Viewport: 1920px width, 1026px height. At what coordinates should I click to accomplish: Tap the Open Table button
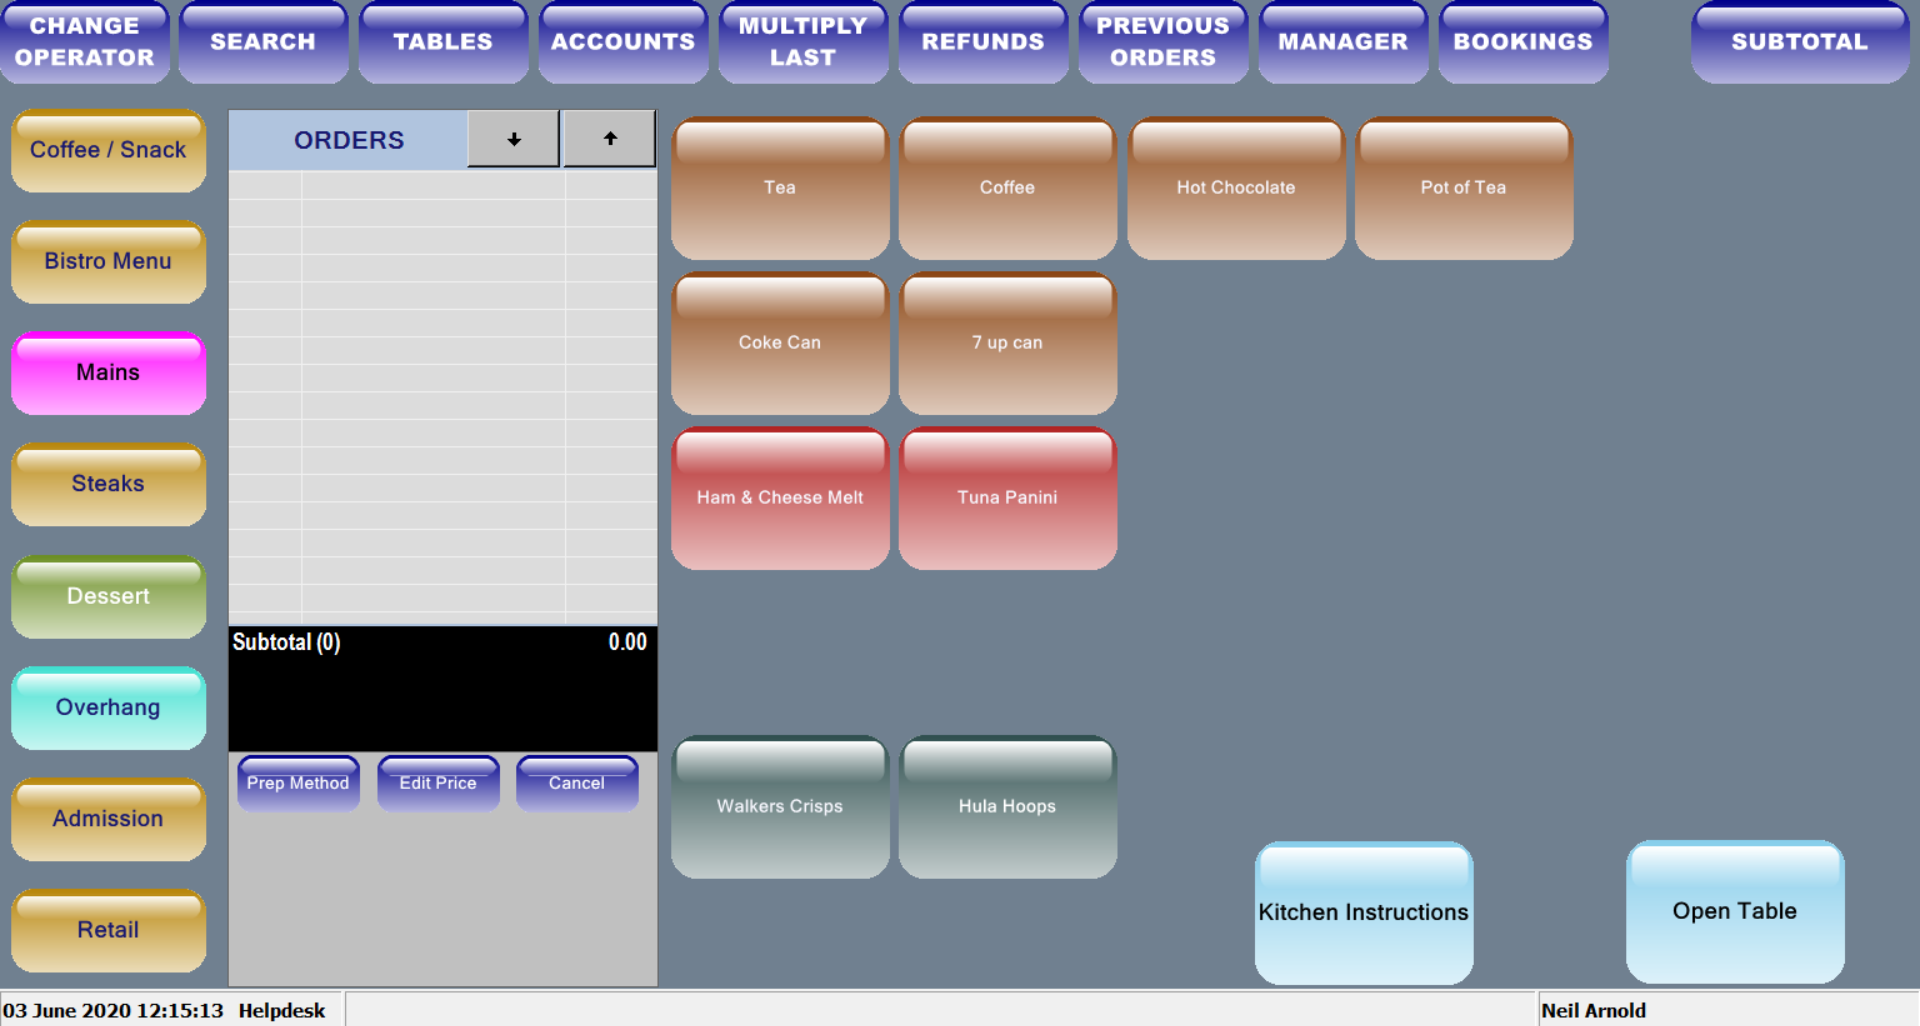click(1734, 912)
